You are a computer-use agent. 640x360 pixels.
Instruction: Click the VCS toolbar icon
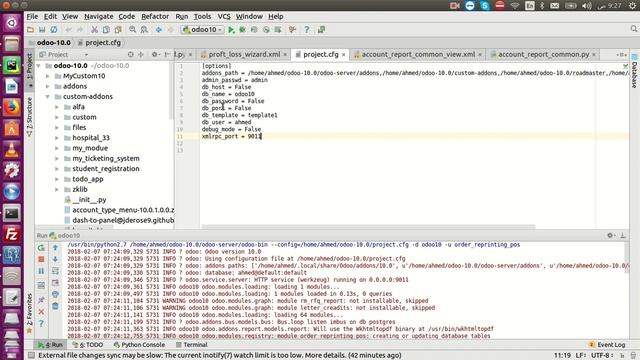[x=322, y=29]
